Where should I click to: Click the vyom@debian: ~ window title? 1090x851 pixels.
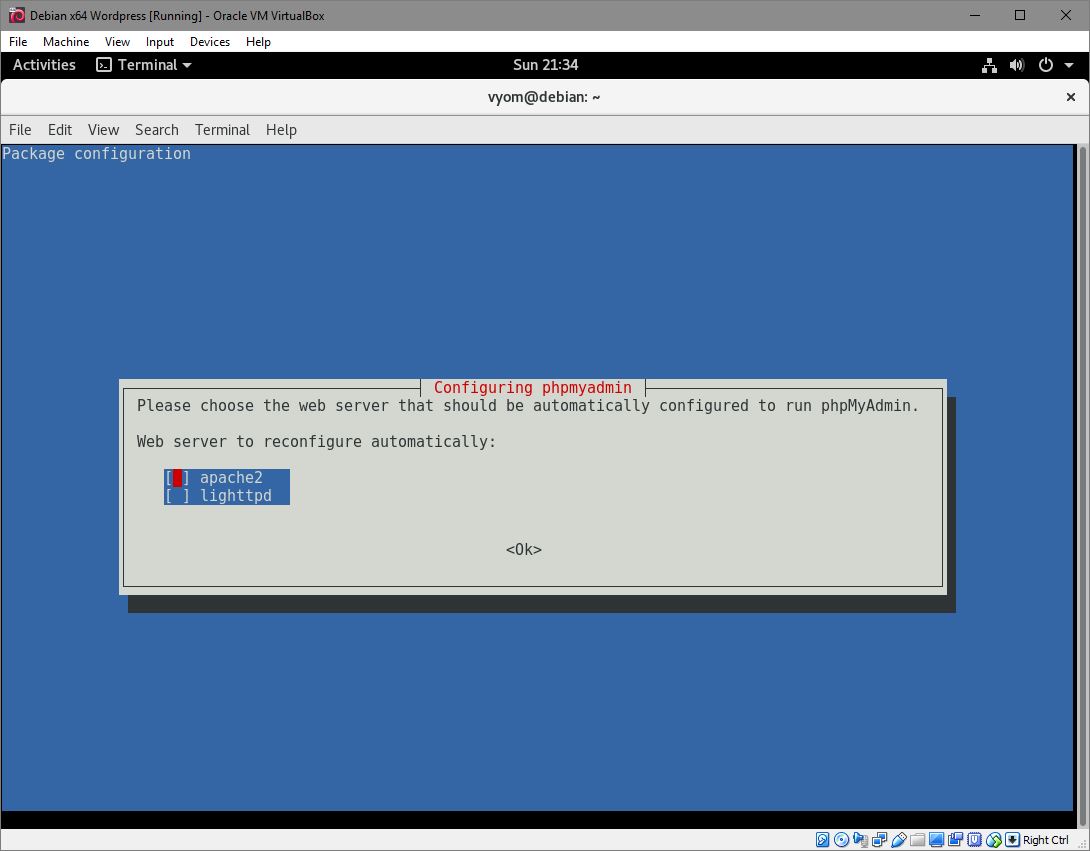(x=544, y=97)
